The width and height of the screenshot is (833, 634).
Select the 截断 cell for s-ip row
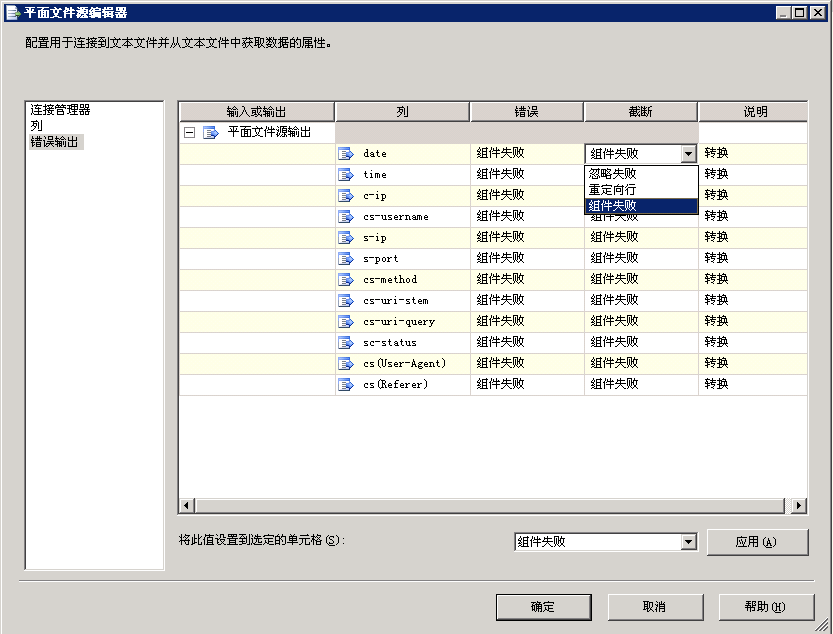641,238
